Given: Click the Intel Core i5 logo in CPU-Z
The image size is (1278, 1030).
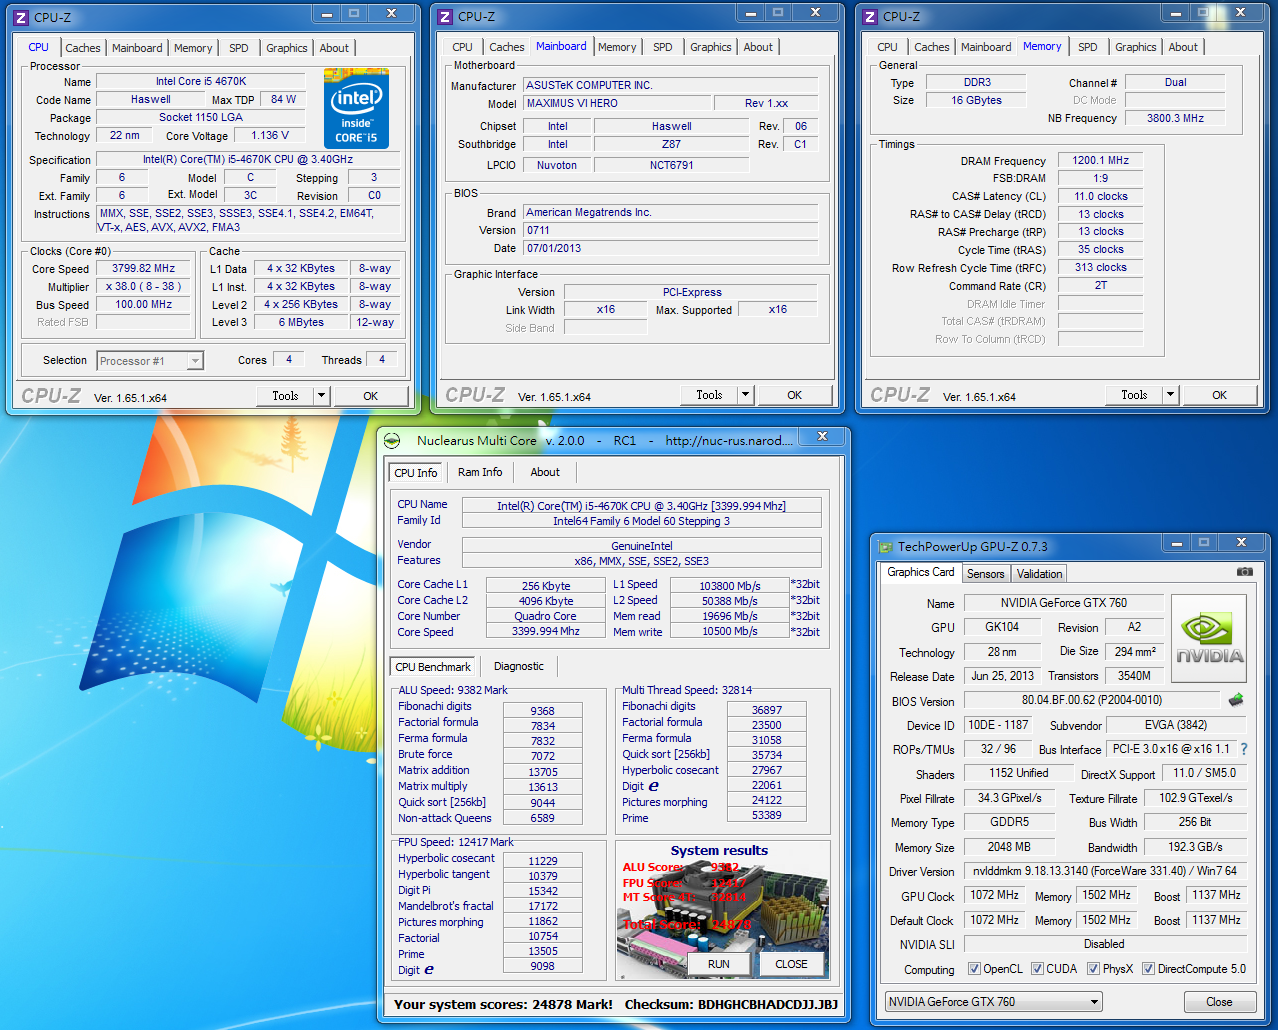Looking at the screenshot, I should tap(357, 109).
